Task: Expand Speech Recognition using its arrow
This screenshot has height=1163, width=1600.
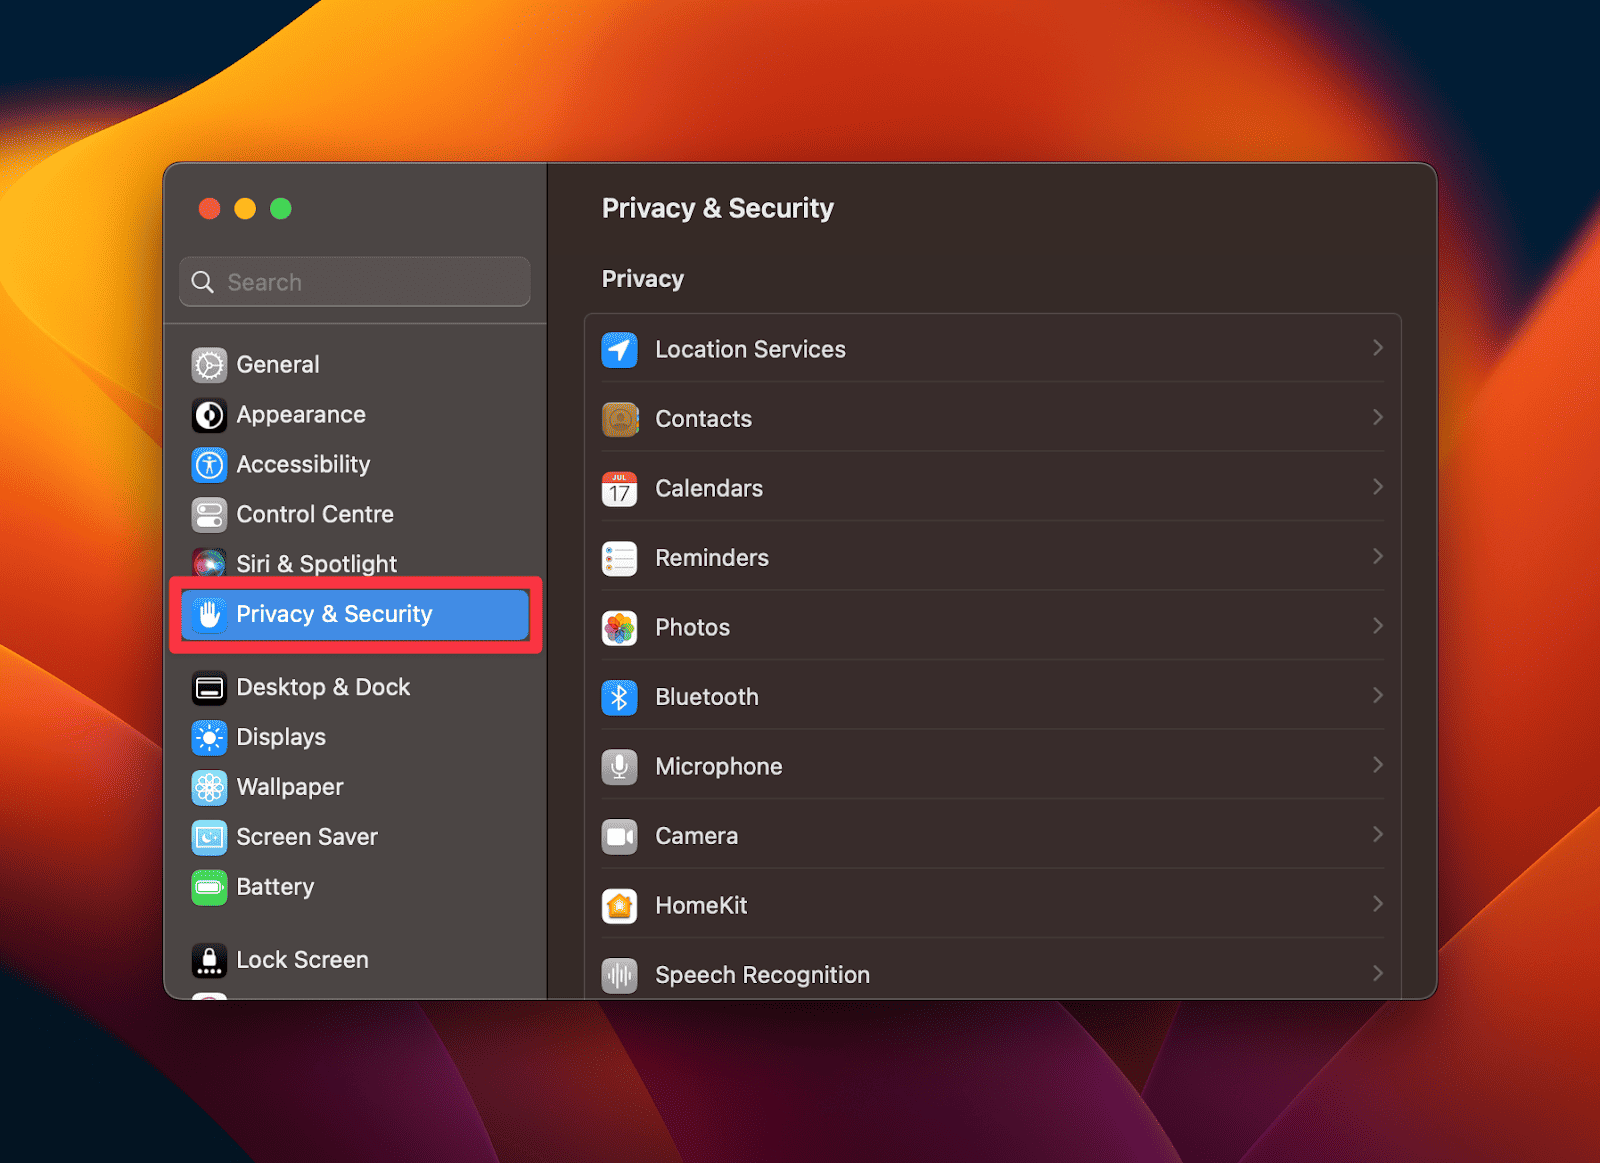Action: point(1378,973)
